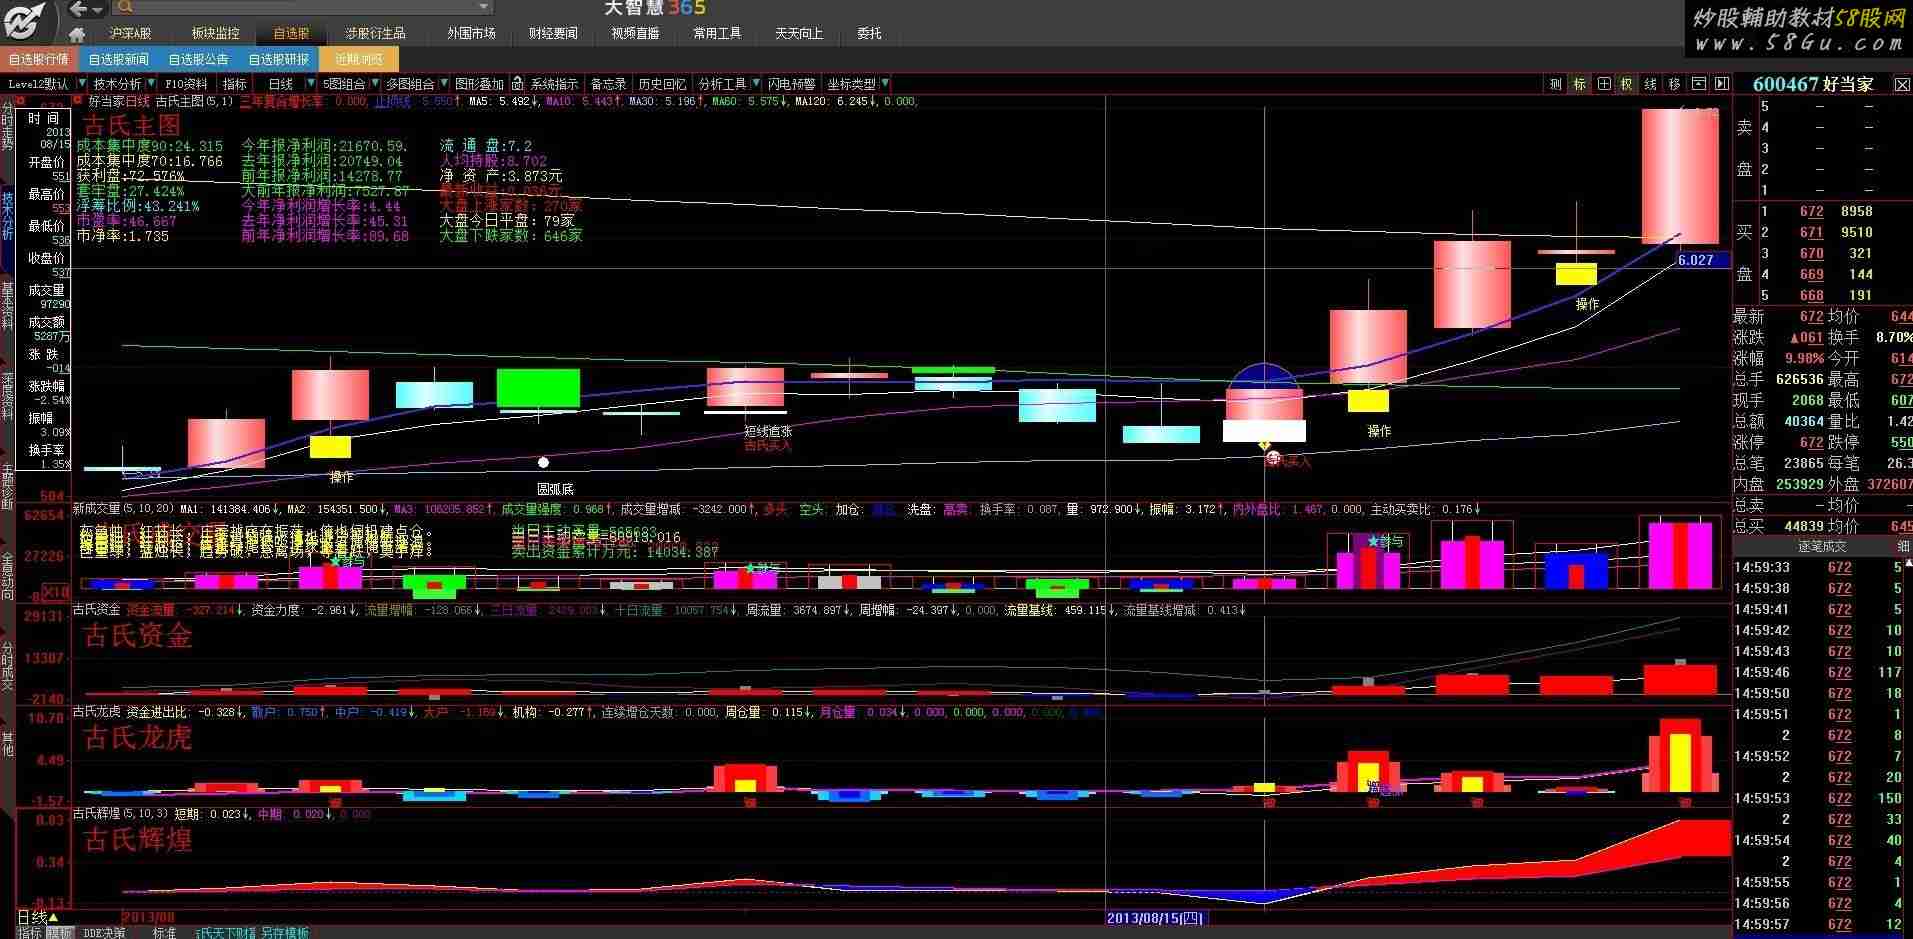Image resolution: width=1913 pixels, height=939 pixels.
Task: Open the 板块监控 menu
Action: pyautogui.click(x=215, y=34)
